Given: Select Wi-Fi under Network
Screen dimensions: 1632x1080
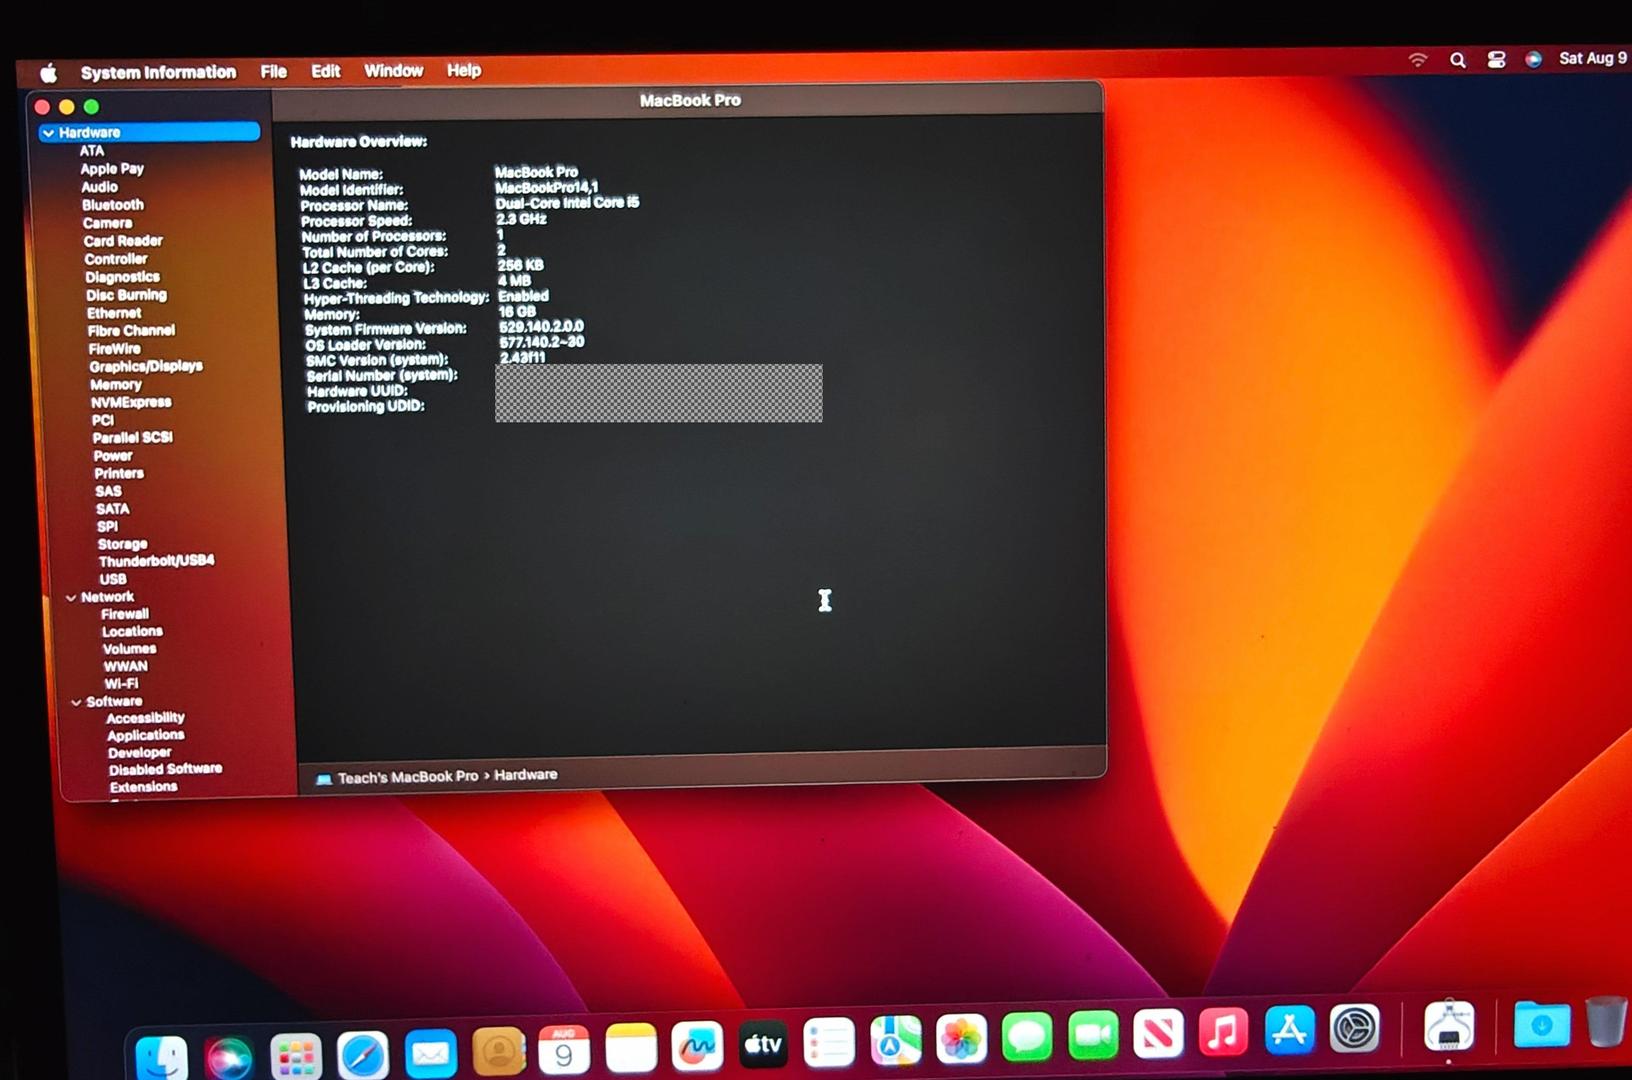Looking at the screenshot, I should tap(121, 684).
